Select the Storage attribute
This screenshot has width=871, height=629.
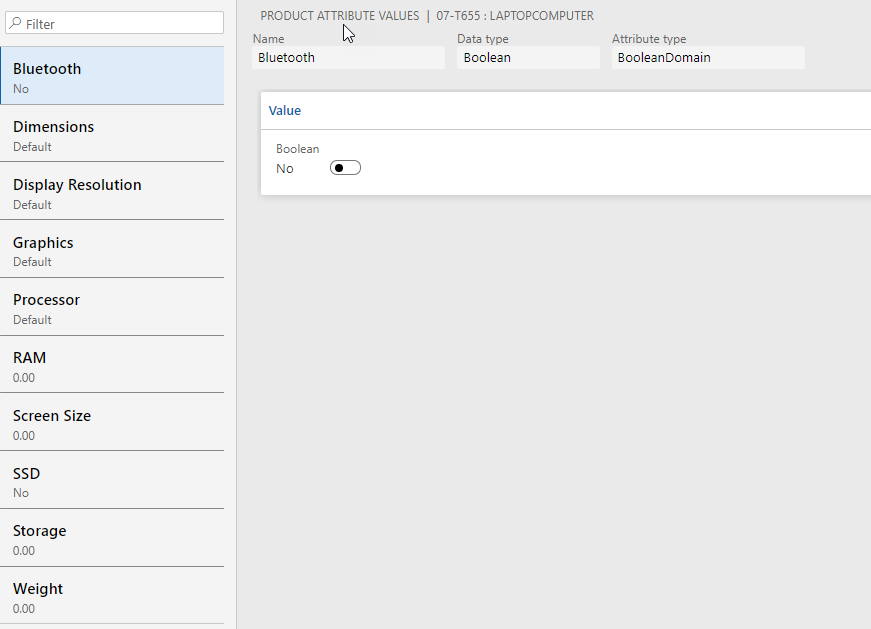coord(111,539)
